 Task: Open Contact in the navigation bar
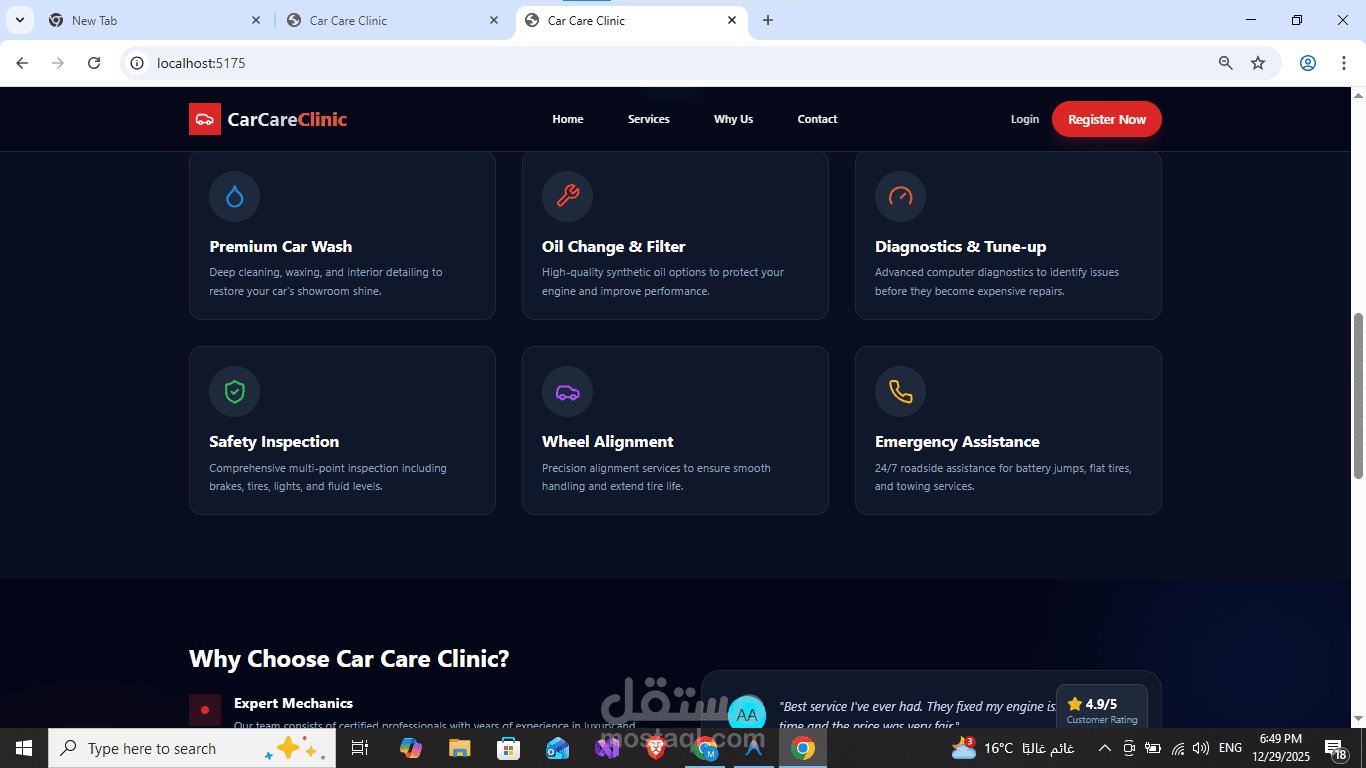point(817,119)
